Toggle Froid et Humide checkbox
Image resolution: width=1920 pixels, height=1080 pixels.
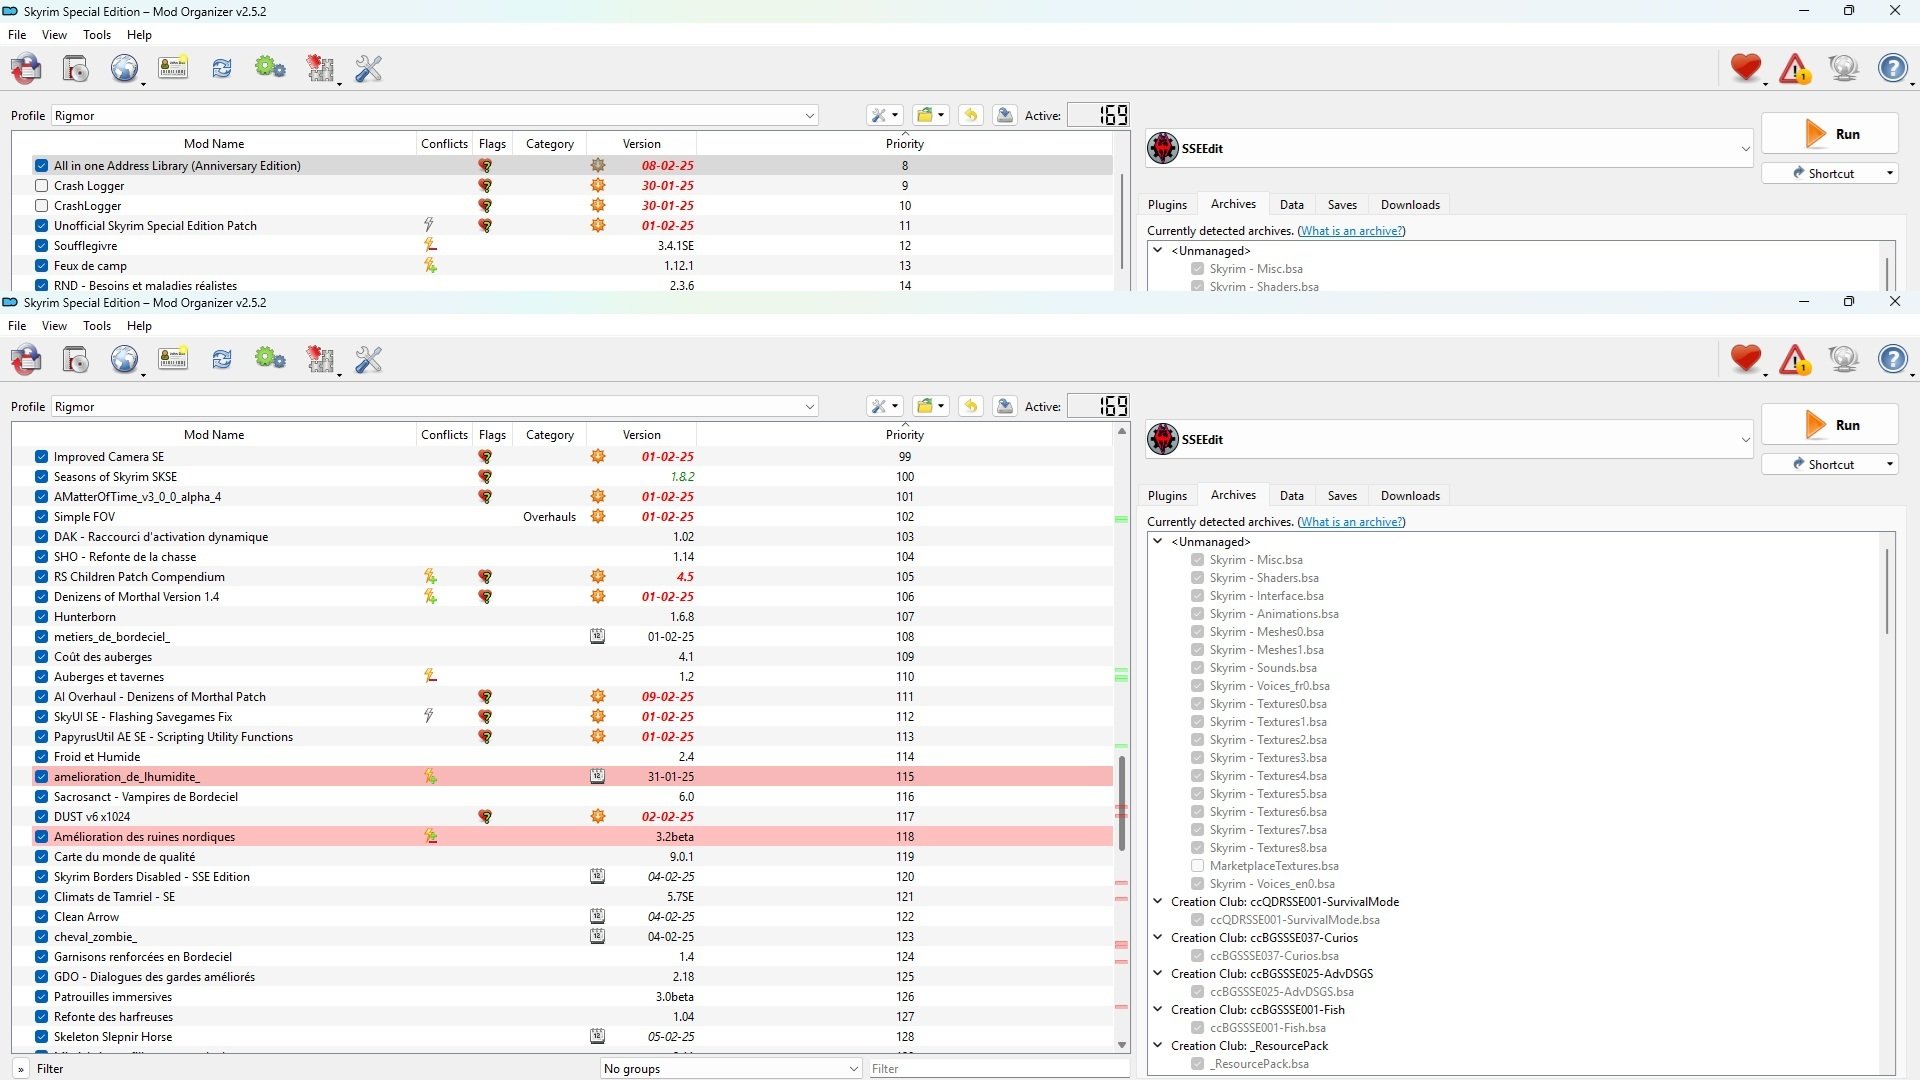coord(41,756)
